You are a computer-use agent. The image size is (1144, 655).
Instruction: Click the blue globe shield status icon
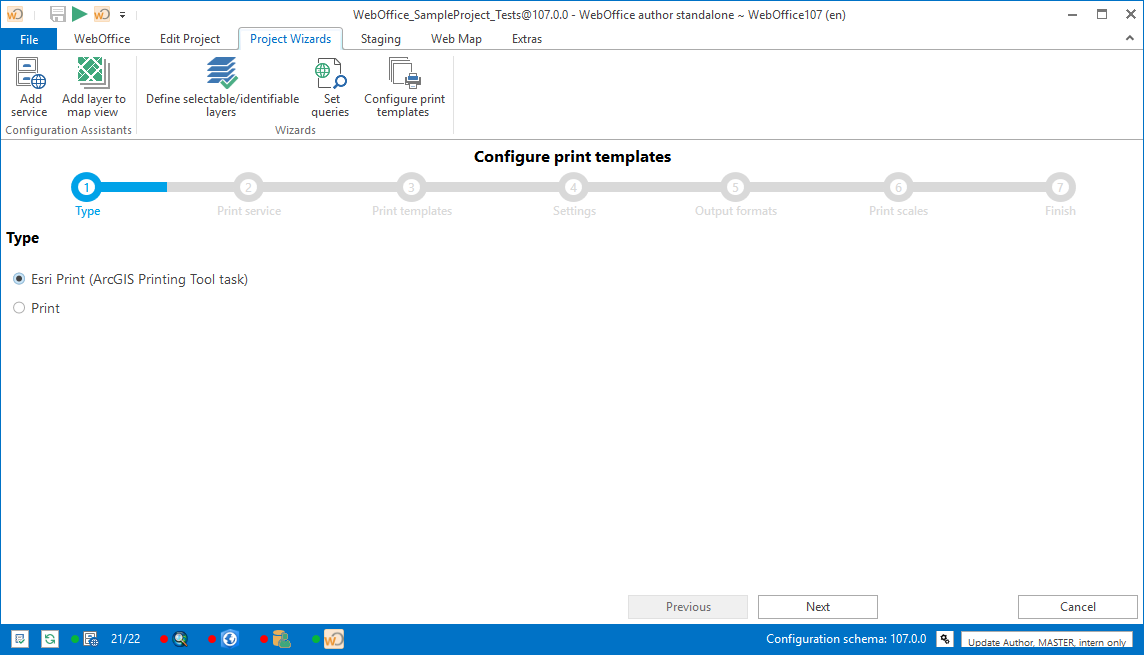click(x=230, y=640)
